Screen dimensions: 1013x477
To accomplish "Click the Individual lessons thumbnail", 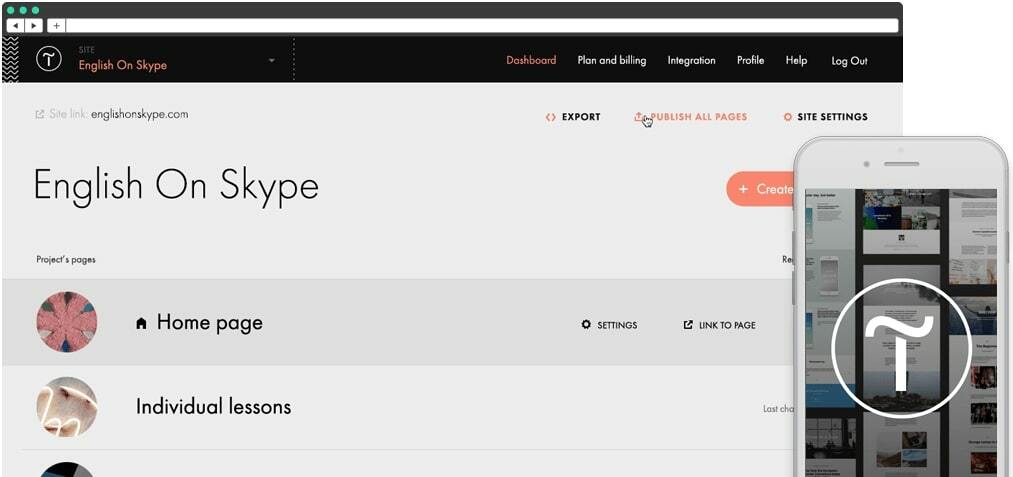I will tap(67, 407).
